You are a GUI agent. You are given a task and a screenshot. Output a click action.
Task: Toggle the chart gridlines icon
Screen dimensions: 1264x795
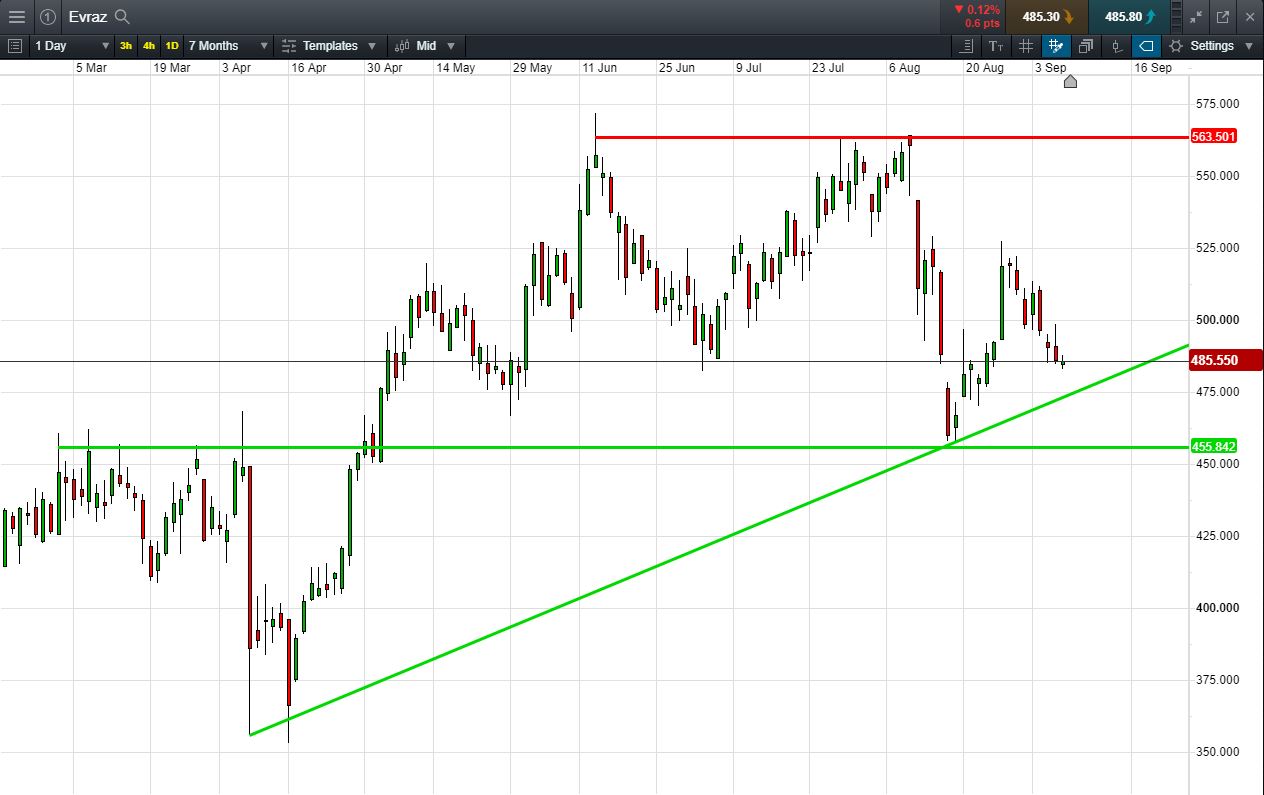tap(1026, 46)
